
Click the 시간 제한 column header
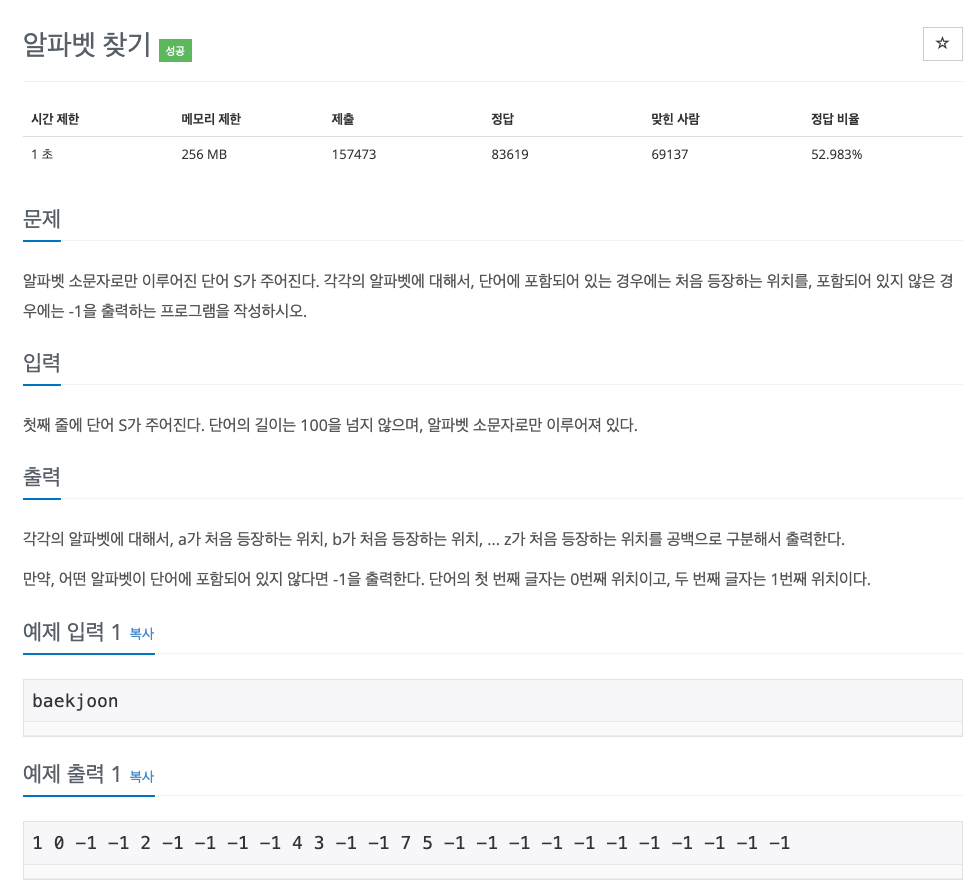pyautogui.click(x=55, y=119)
